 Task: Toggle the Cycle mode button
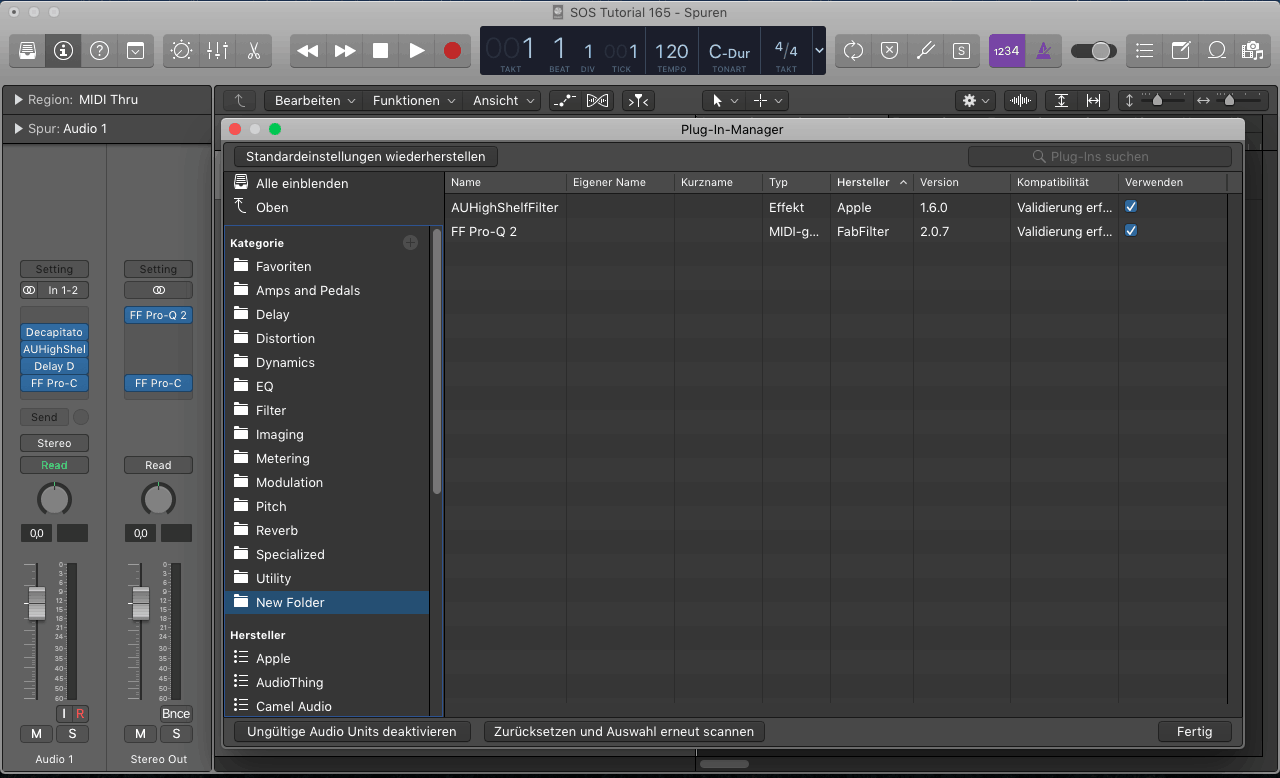[853, 50]
